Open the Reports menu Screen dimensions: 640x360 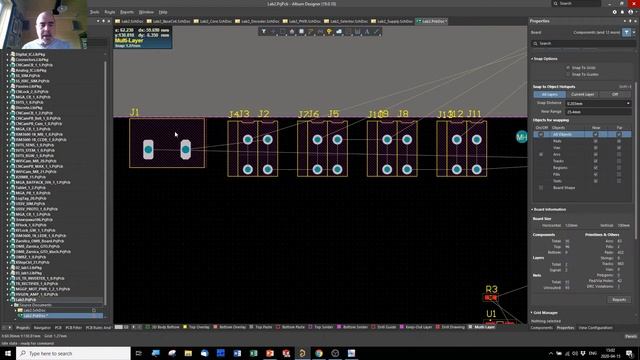[127, 12]
